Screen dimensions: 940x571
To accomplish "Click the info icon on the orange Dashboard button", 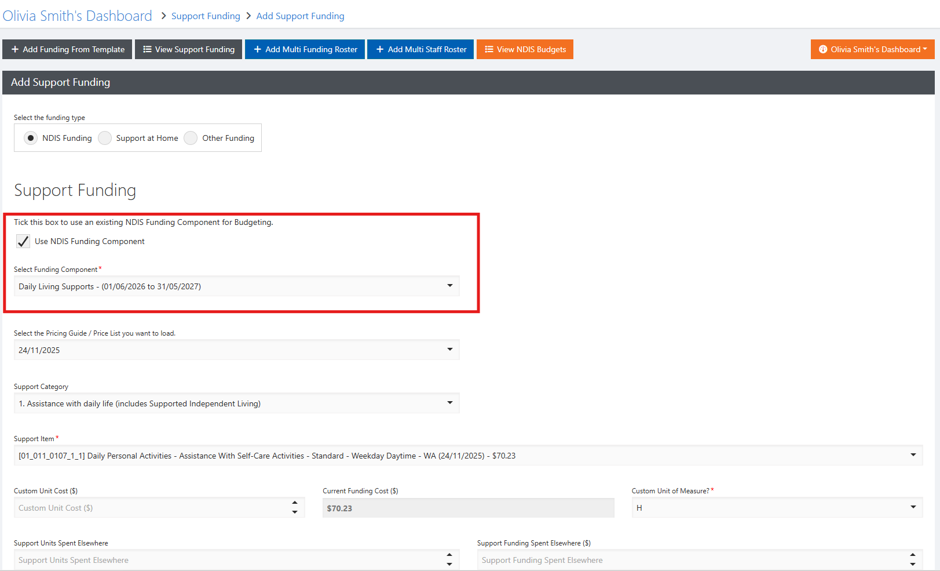I will point(822,49).
